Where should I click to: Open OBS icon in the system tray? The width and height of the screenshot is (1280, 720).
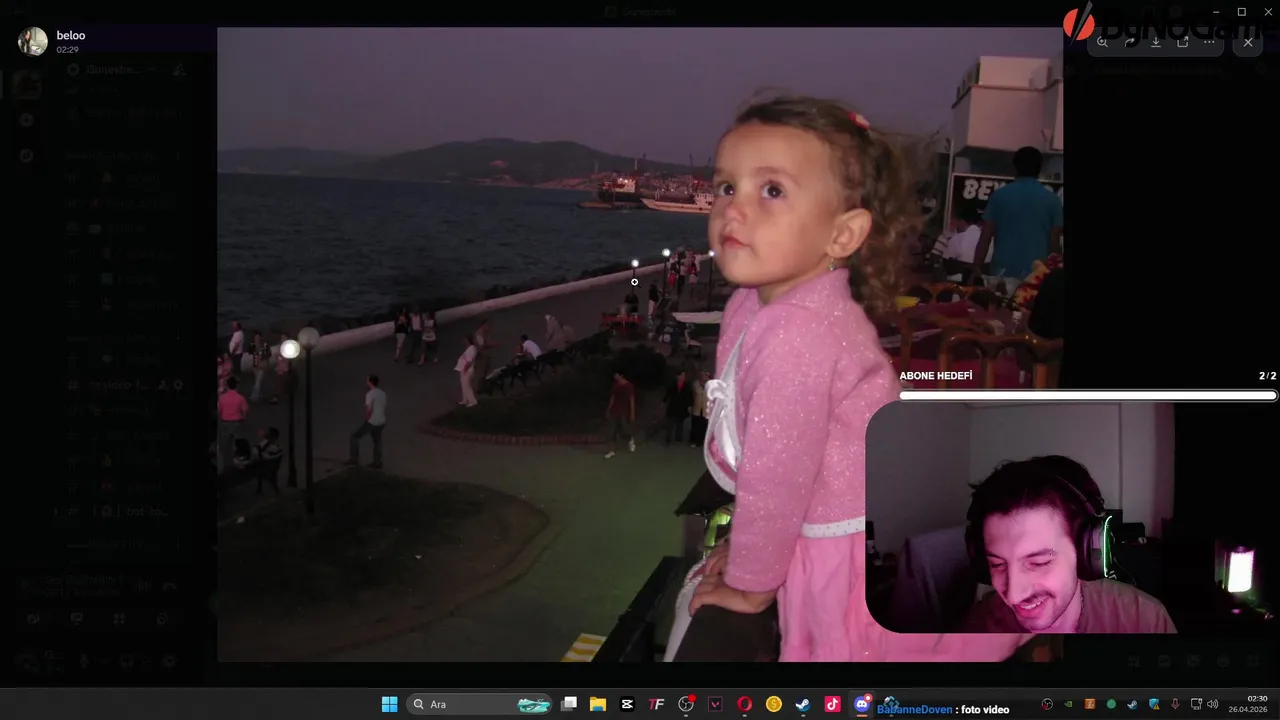[x=1047, y=704]
